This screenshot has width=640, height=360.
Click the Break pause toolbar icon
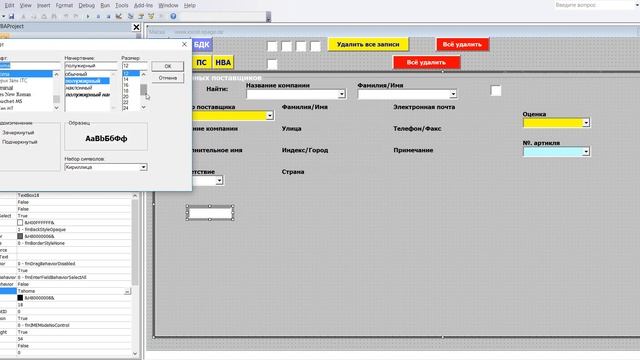(x=98, y=16)
